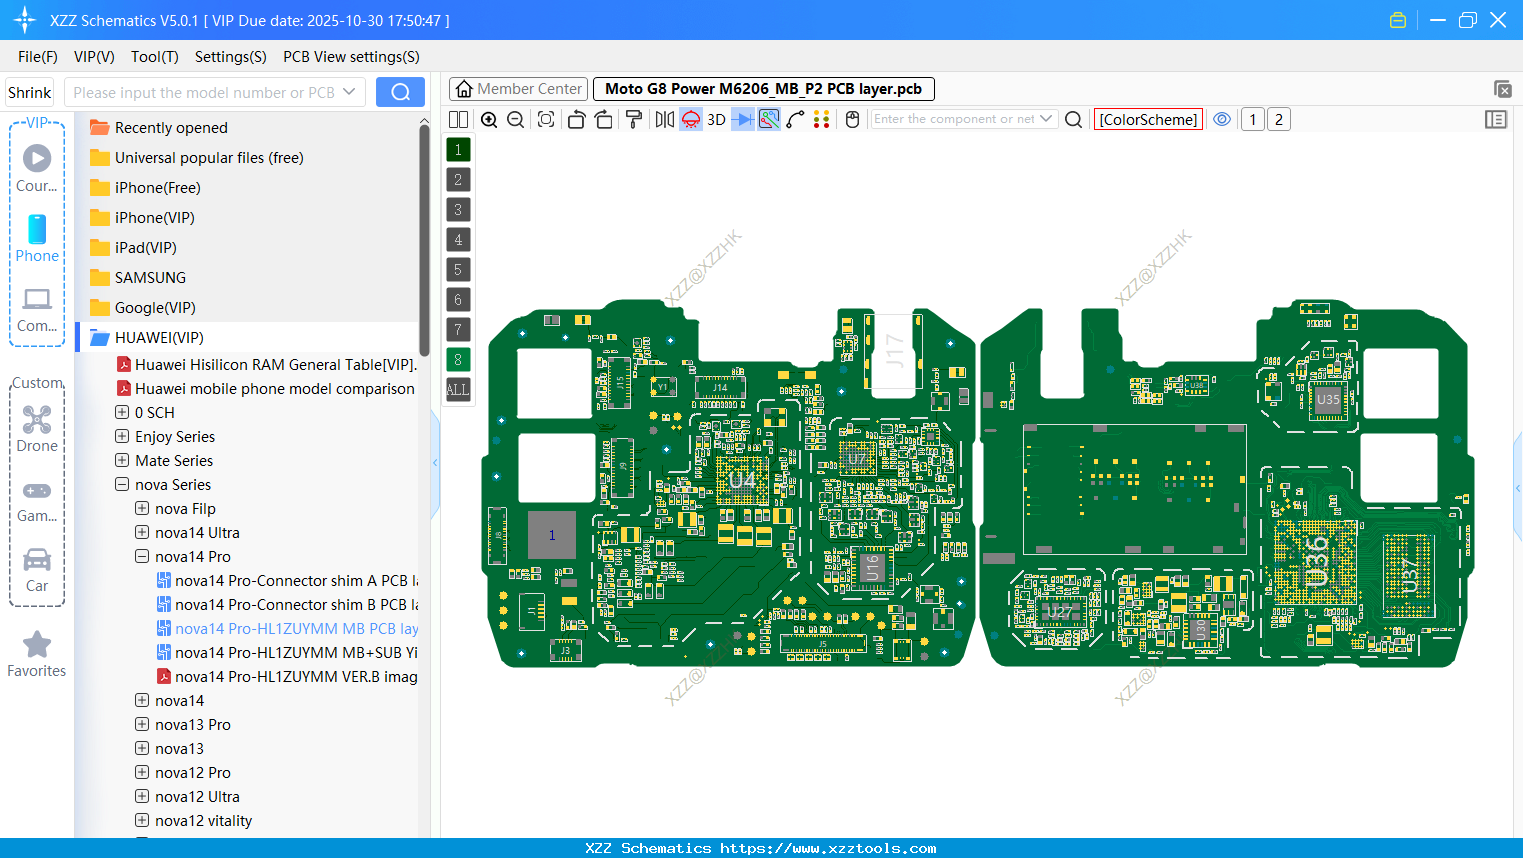
Task: Select the Drone category icon
Action: pos(37,428)
